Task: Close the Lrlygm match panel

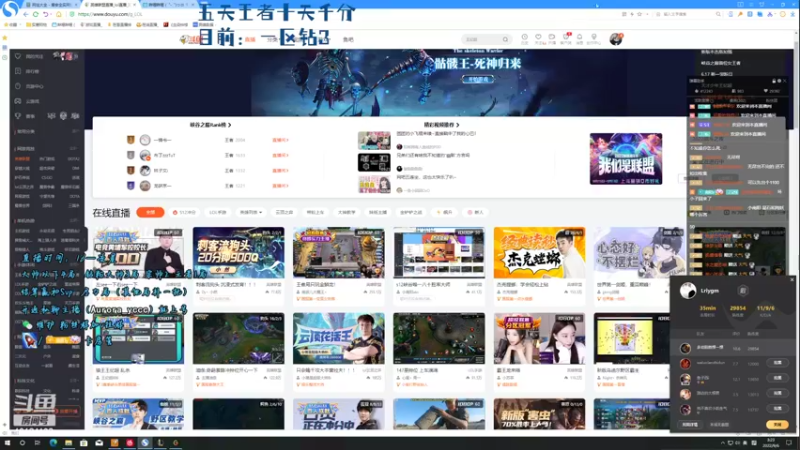Action: coord(792,280)
